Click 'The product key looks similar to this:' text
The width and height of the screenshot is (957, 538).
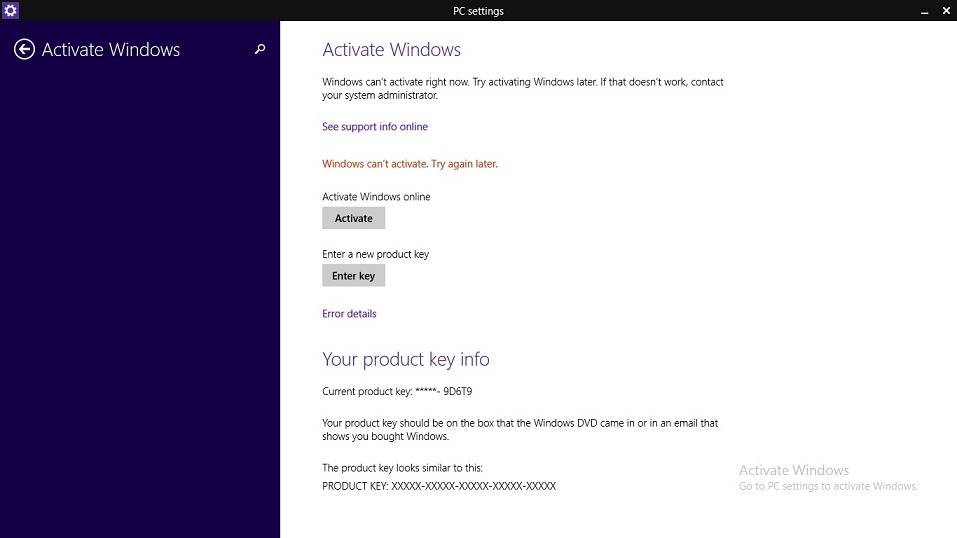click(x=402, y=468)
